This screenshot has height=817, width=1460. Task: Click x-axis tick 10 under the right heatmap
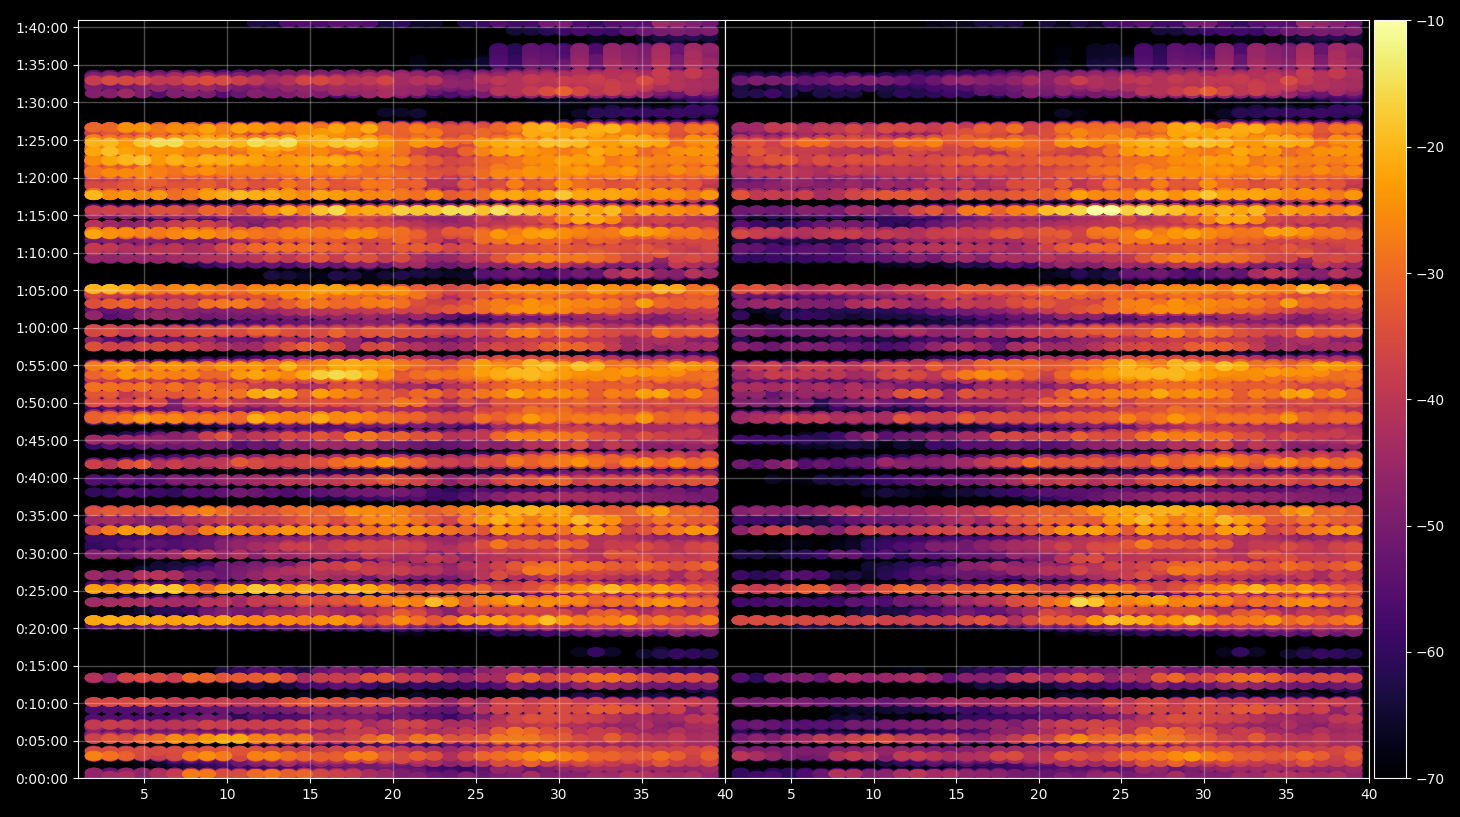873,795
